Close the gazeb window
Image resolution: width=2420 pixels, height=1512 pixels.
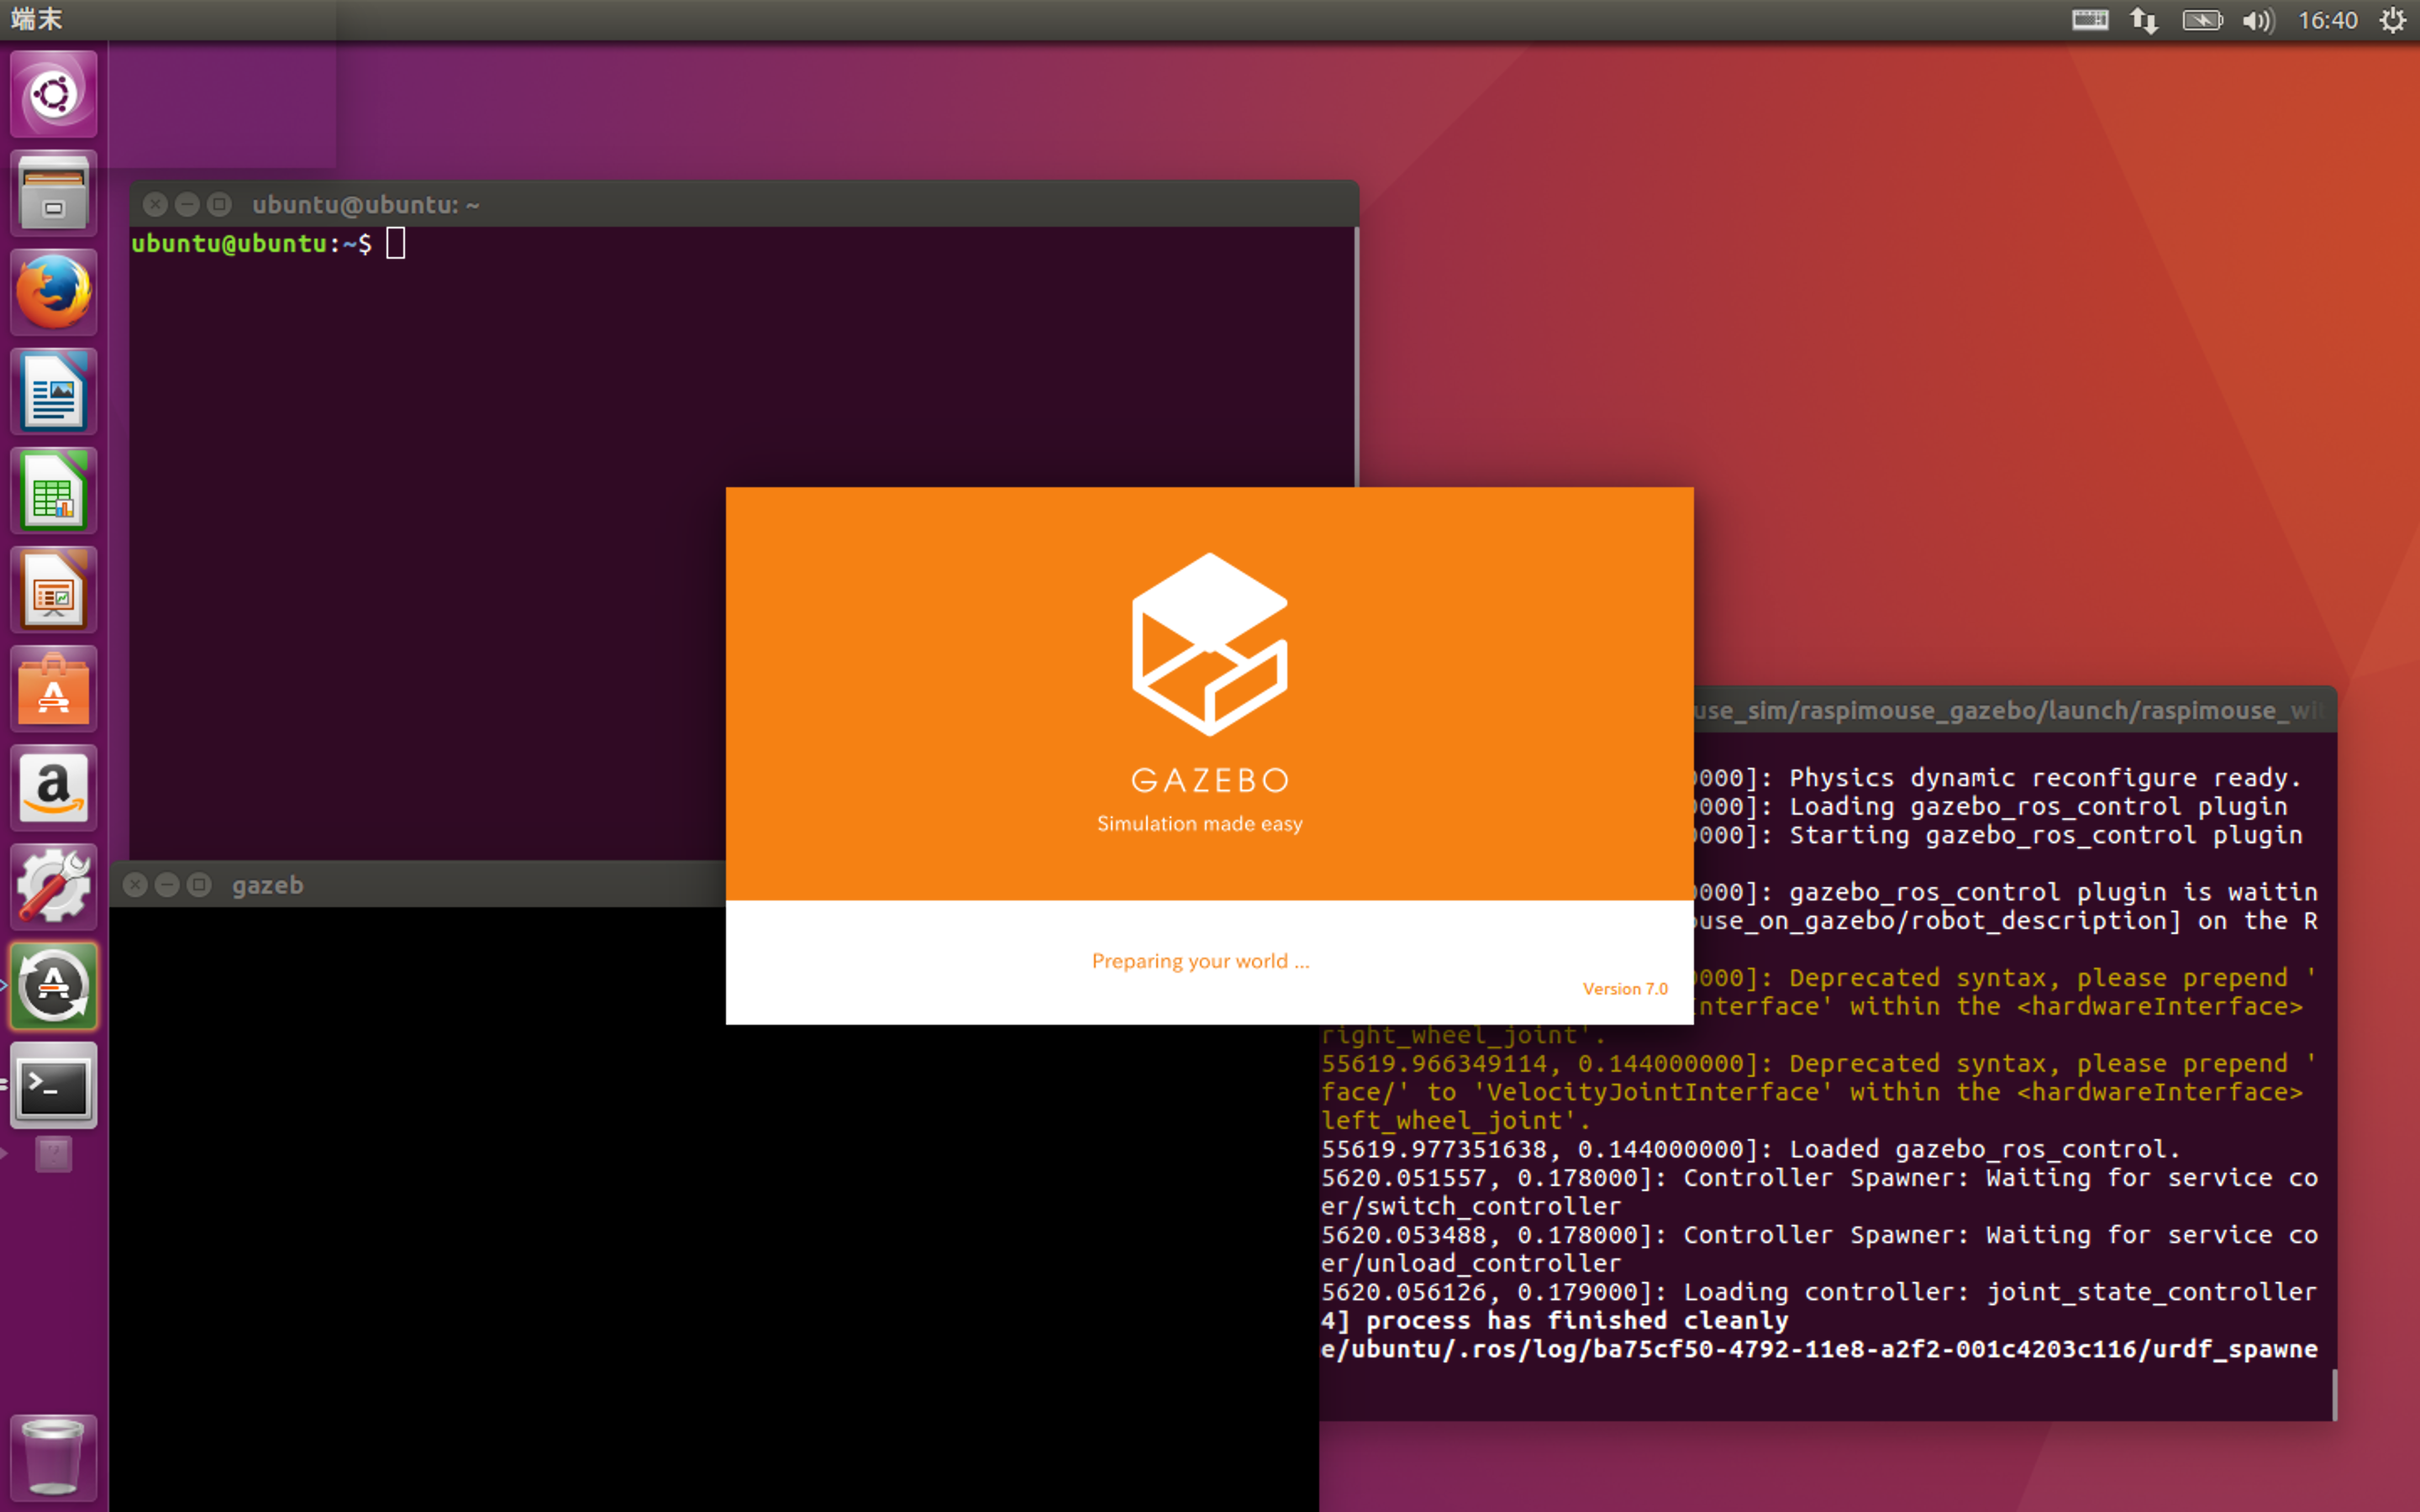tap(135, 885)
